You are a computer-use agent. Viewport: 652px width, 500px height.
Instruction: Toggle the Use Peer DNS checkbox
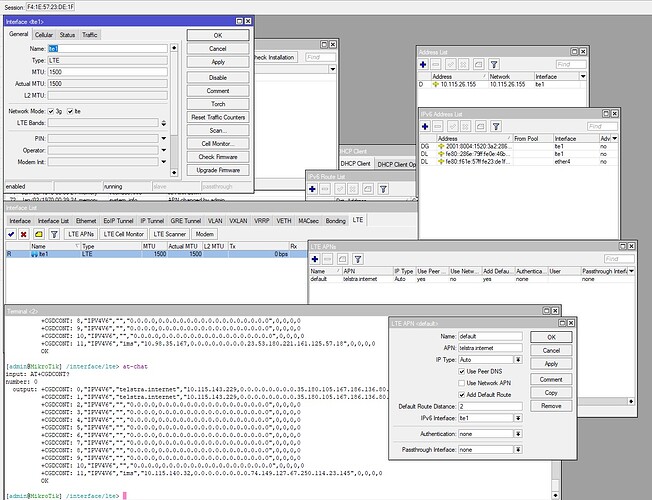462,371
